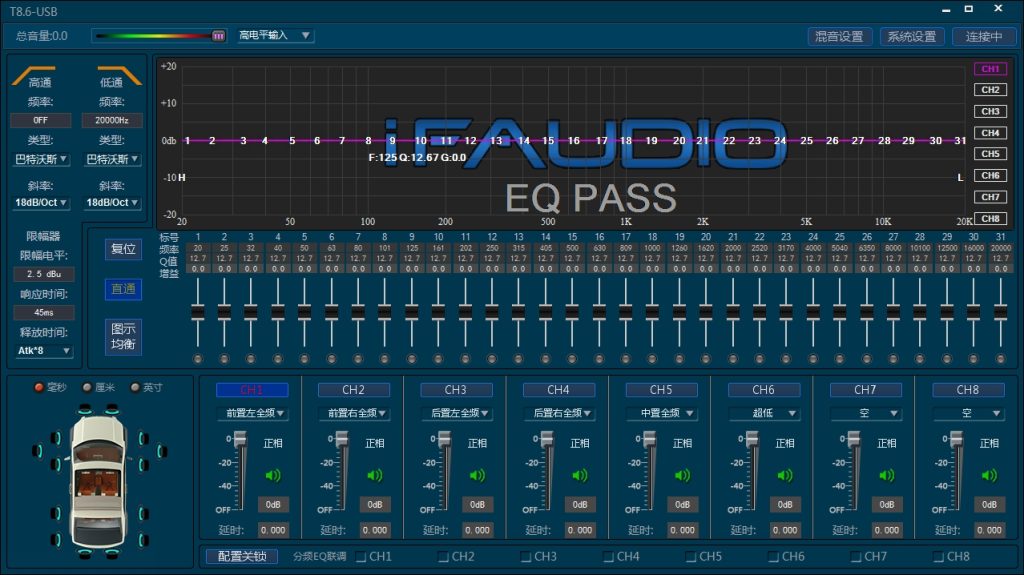Image resolution: width=1024 pixels, height=575 pixels.
Task: Select the CH4 channel strip header
Action: [558, 389]
